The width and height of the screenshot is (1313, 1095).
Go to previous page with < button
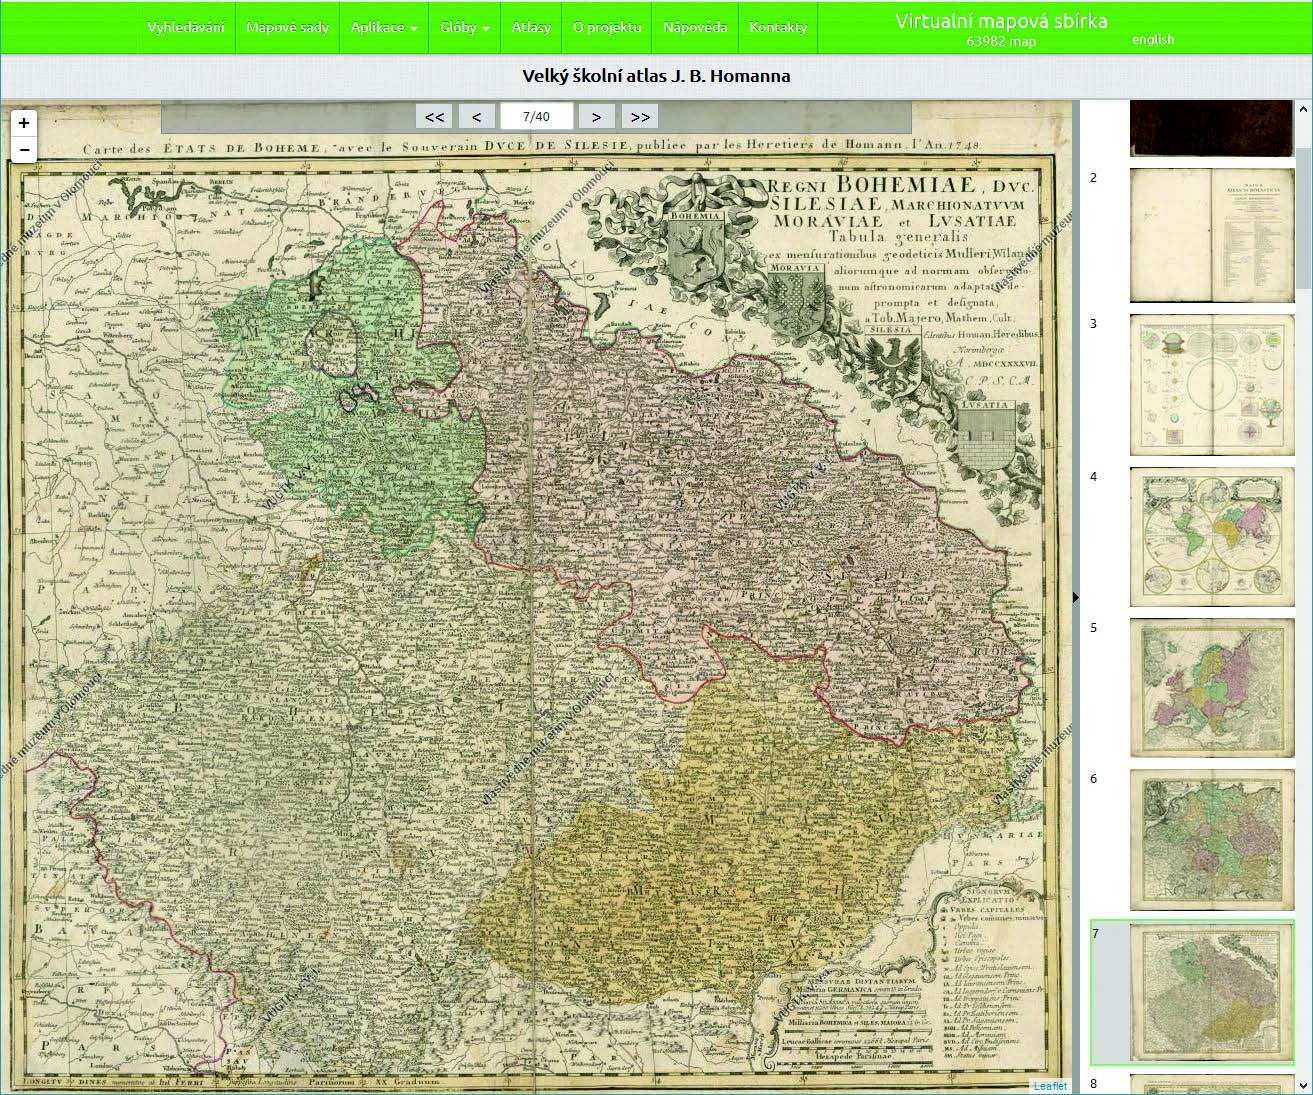[x=477, y=117]
